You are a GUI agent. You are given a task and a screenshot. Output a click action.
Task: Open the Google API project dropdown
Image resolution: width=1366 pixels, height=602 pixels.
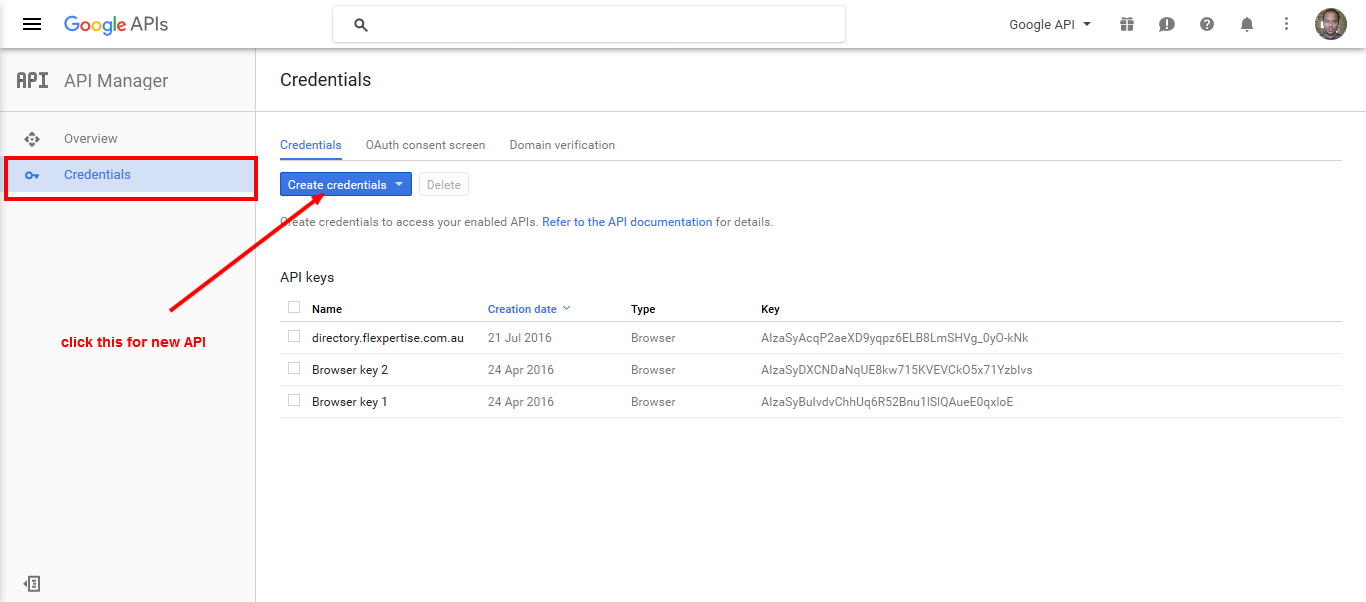coord(1050,24)
